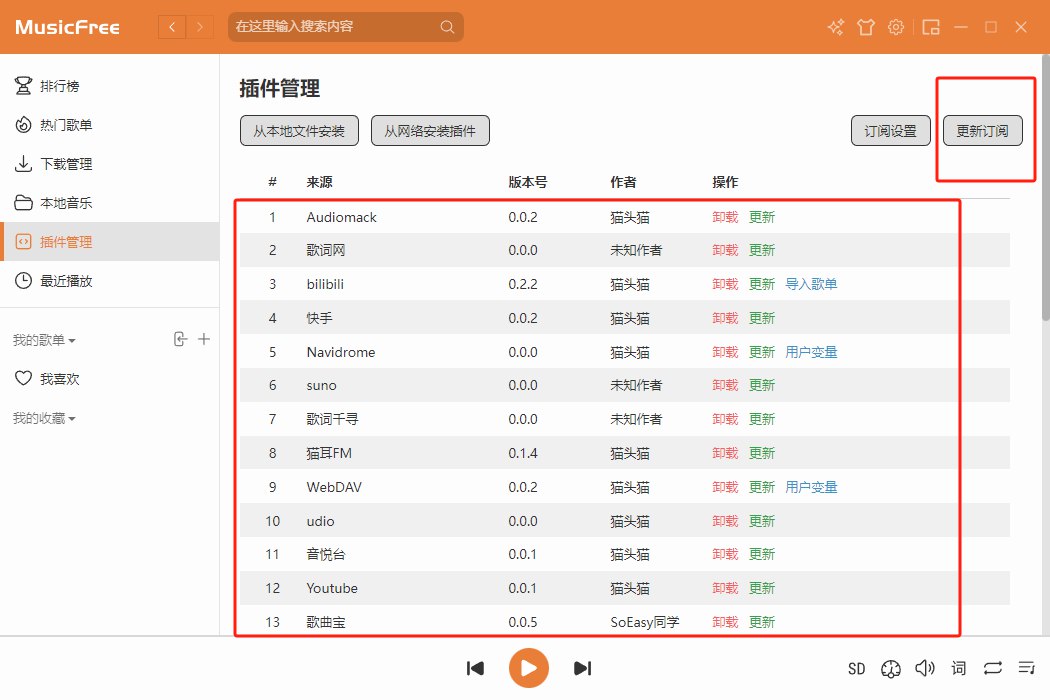Click the import playlist icon
Viewport: 1050px width, 700px height.
coord(180,339)
